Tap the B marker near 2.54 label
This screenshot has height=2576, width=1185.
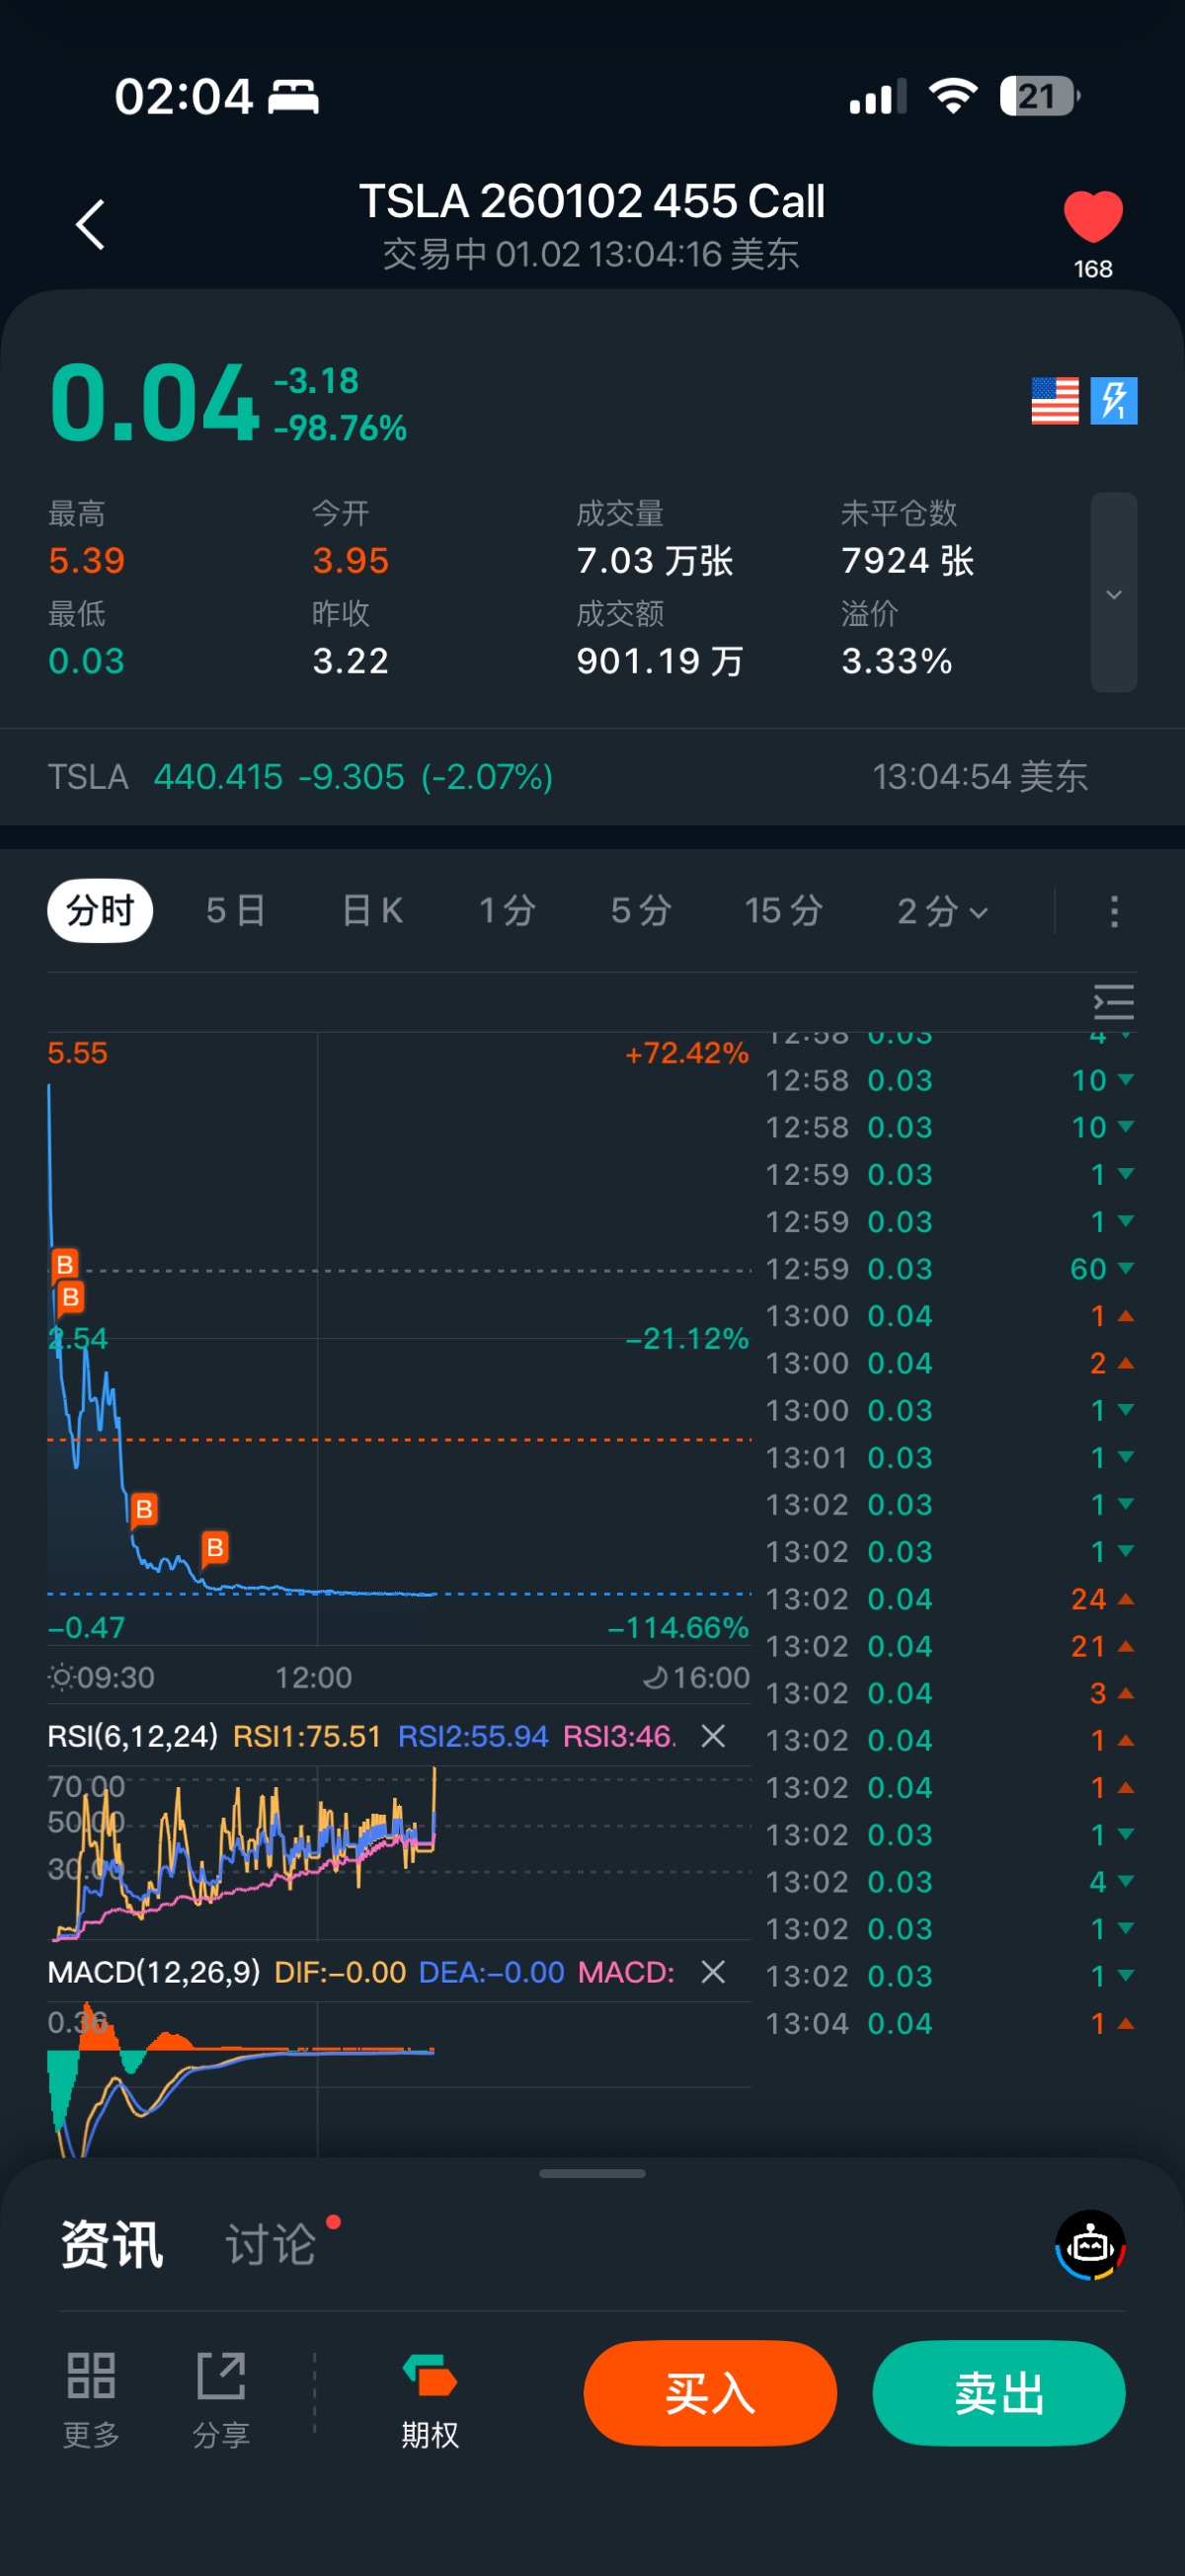[x=71, y=1297]
